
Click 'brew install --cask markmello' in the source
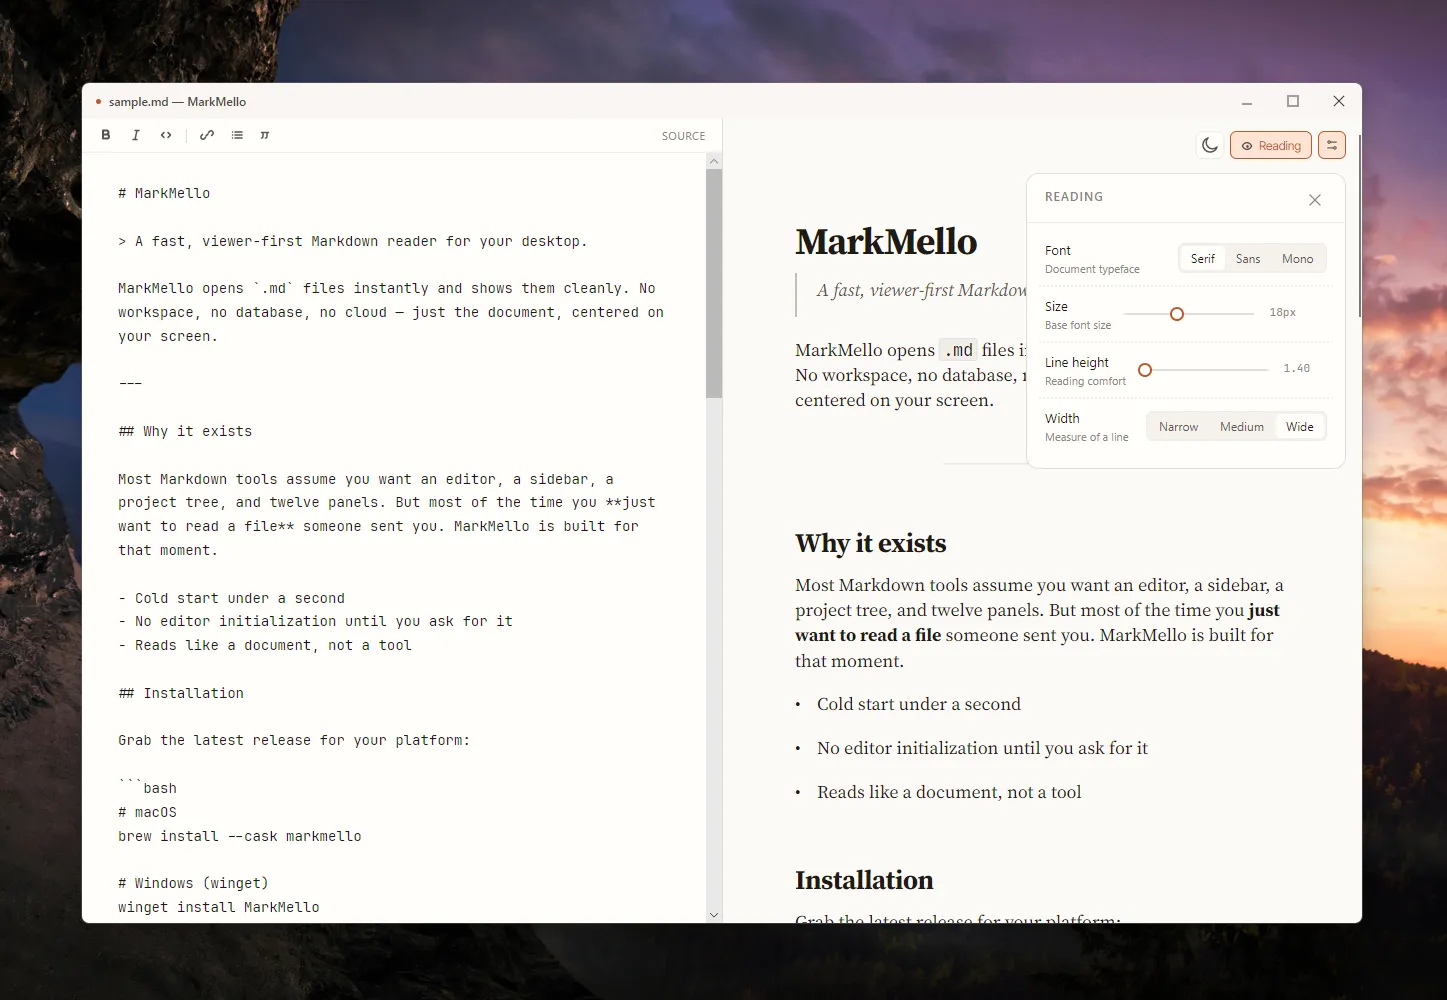(240, 836)
